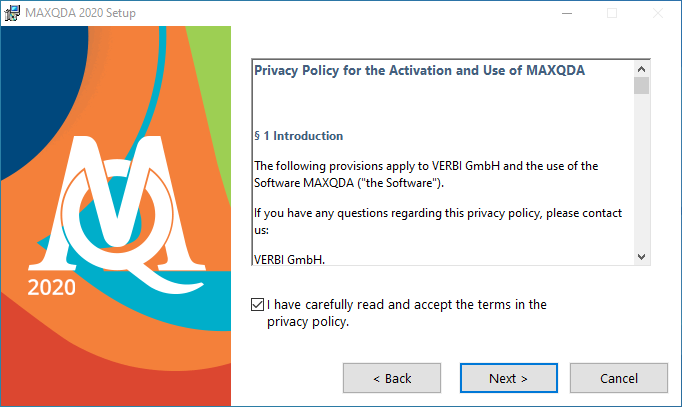Minimize the MAXQDA 2020 Setup window
The image size is (682, 407).
pos(567,13)
